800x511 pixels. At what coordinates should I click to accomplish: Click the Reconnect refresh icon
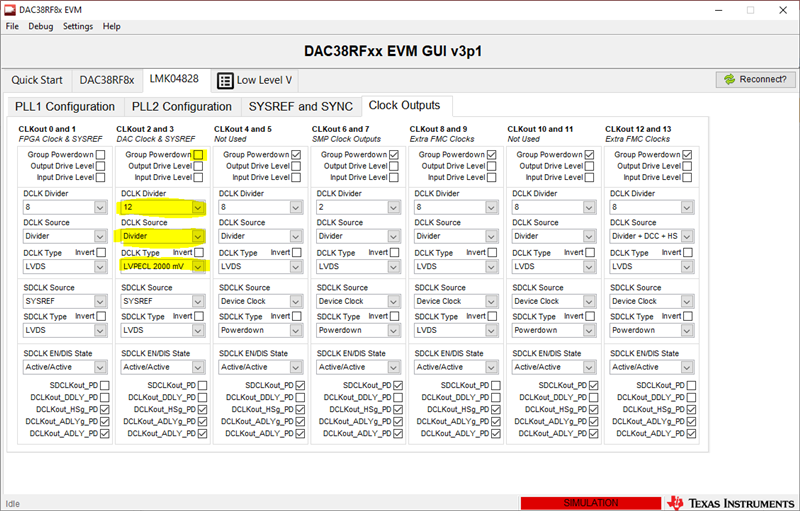tap(730, 80)
